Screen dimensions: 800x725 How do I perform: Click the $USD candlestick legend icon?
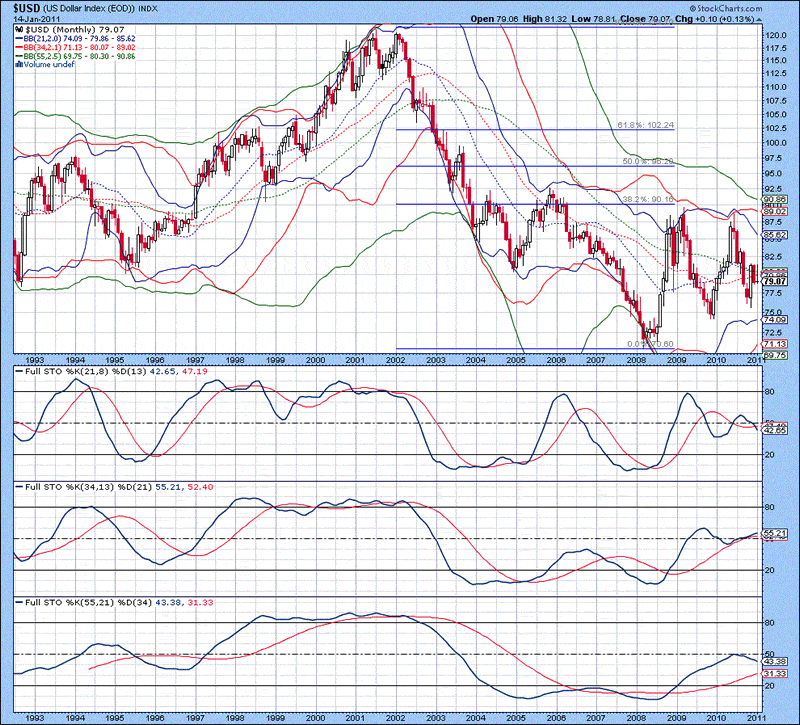coord(19,31)
